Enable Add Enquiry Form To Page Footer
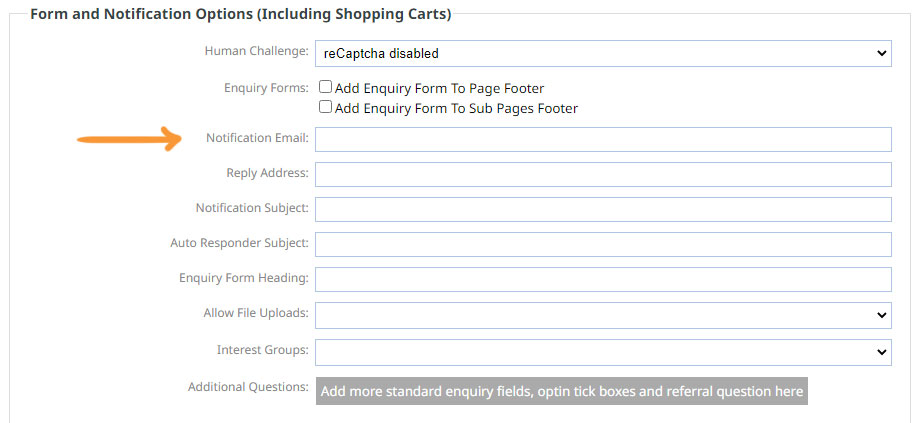The image size is (914, 423). pos(325,88)
